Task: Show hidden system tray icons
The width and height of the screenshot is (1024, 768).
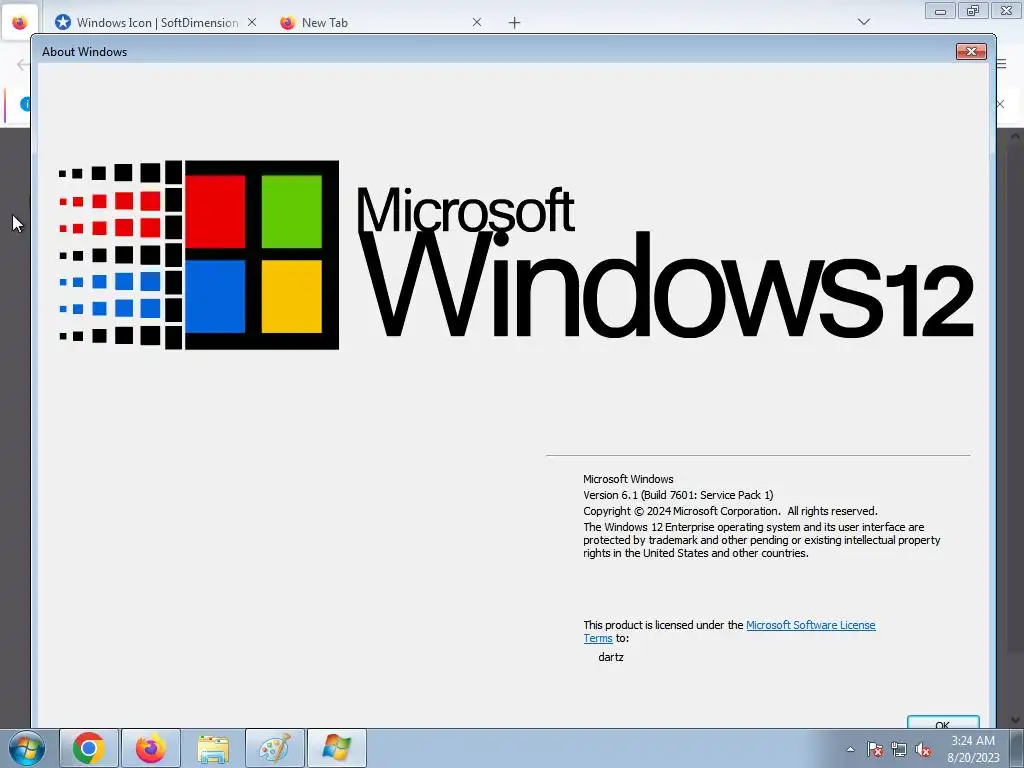Action: click(x=850, y=749)
